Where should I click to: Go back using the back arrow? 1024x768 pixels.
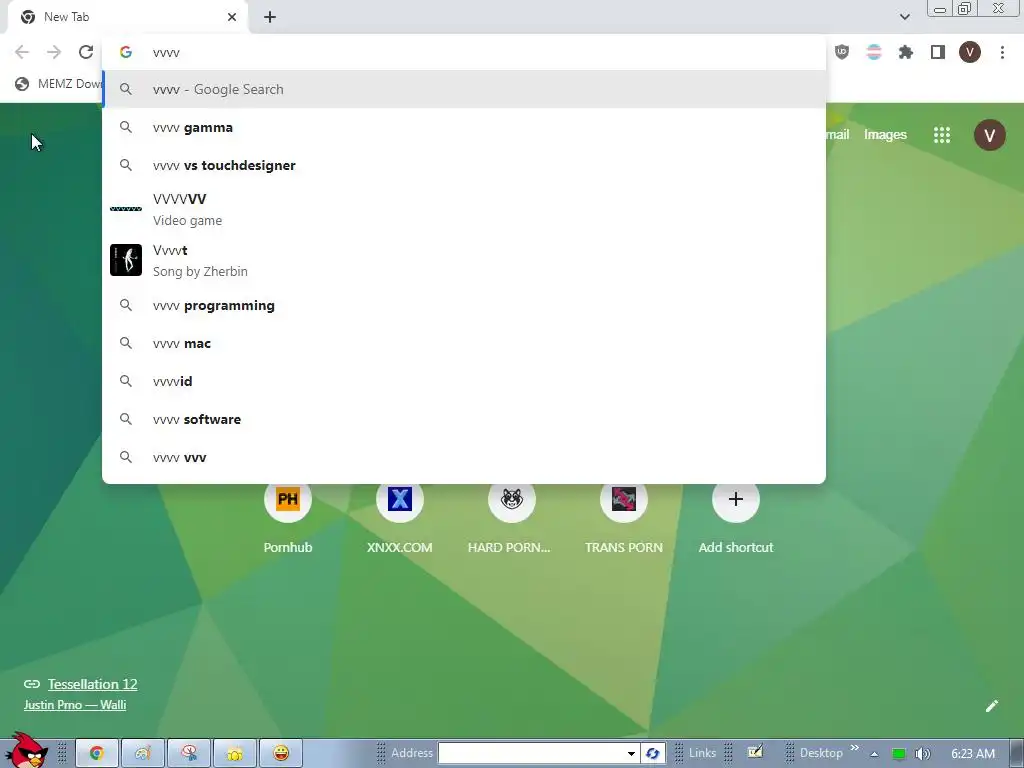pyautogui.click(x=22, y=52)
